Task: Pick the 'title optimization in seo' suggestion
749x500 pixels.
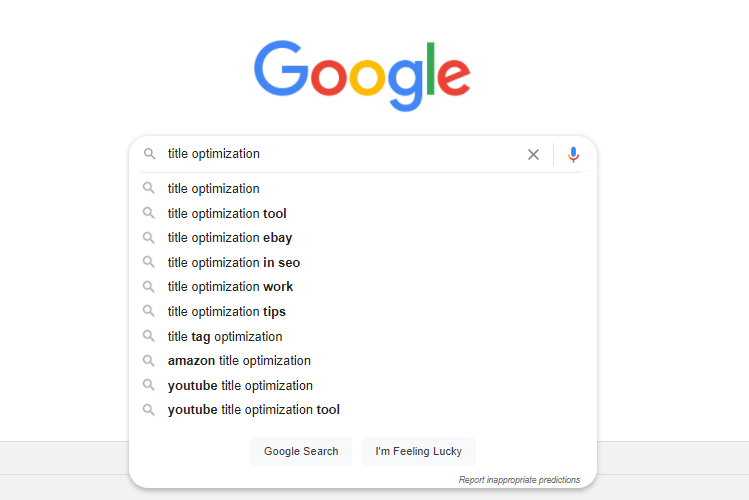Action: point(363,263)
